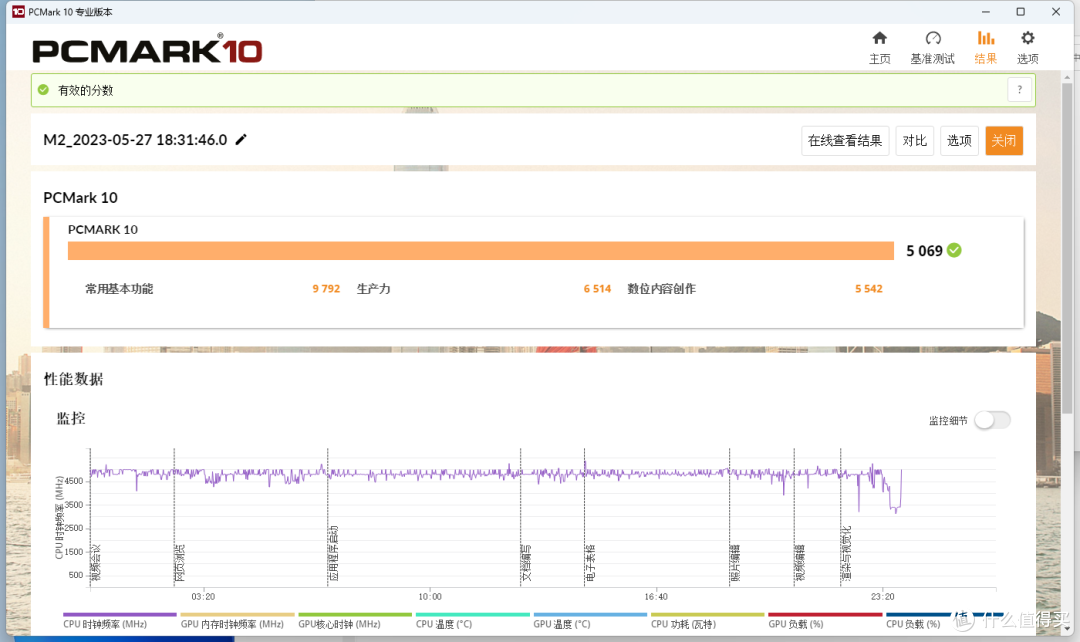This screenshot has height=642, width=1080.
Task: Click the PCMark 10 section heading
Action: [x=81, y=198]
